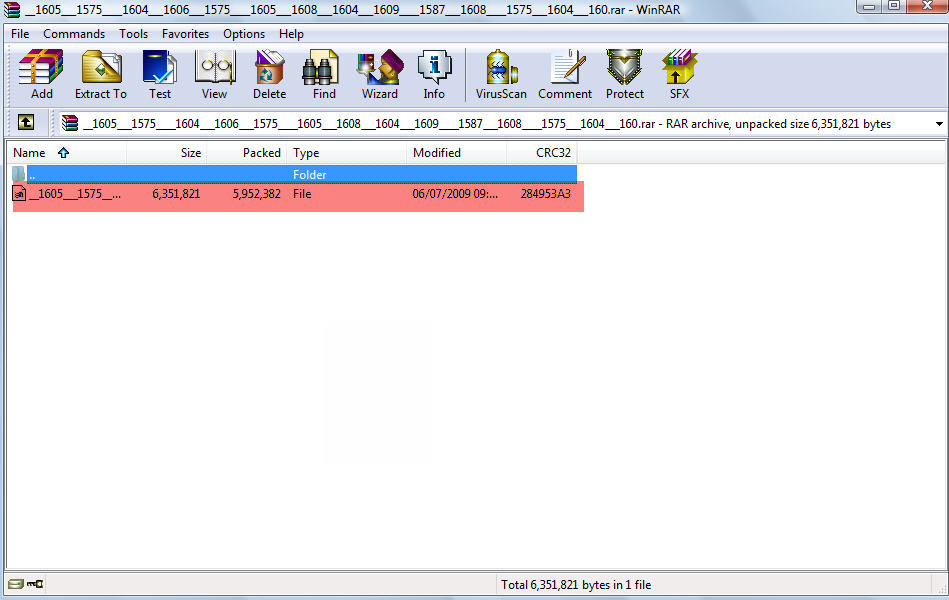Image resolution: width=949 pixels, height=600 pixels.
Task: Open the Options menu
Action: (244, 34)
